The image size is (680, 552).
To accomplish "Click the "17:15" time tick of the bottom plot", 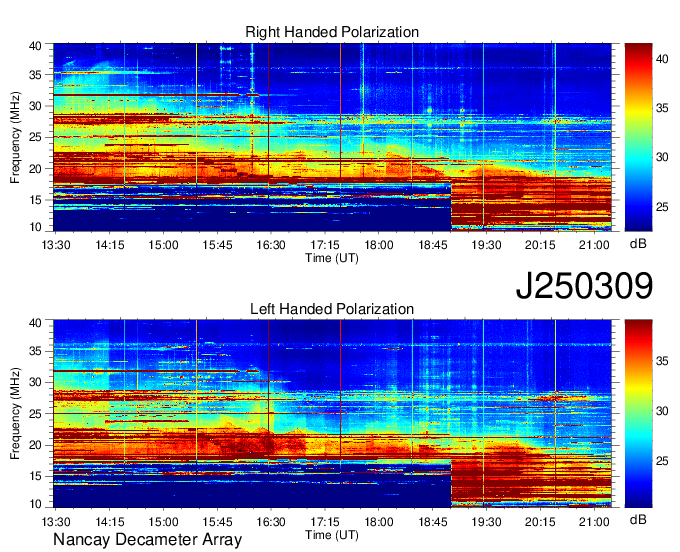I will pos(325,522).
